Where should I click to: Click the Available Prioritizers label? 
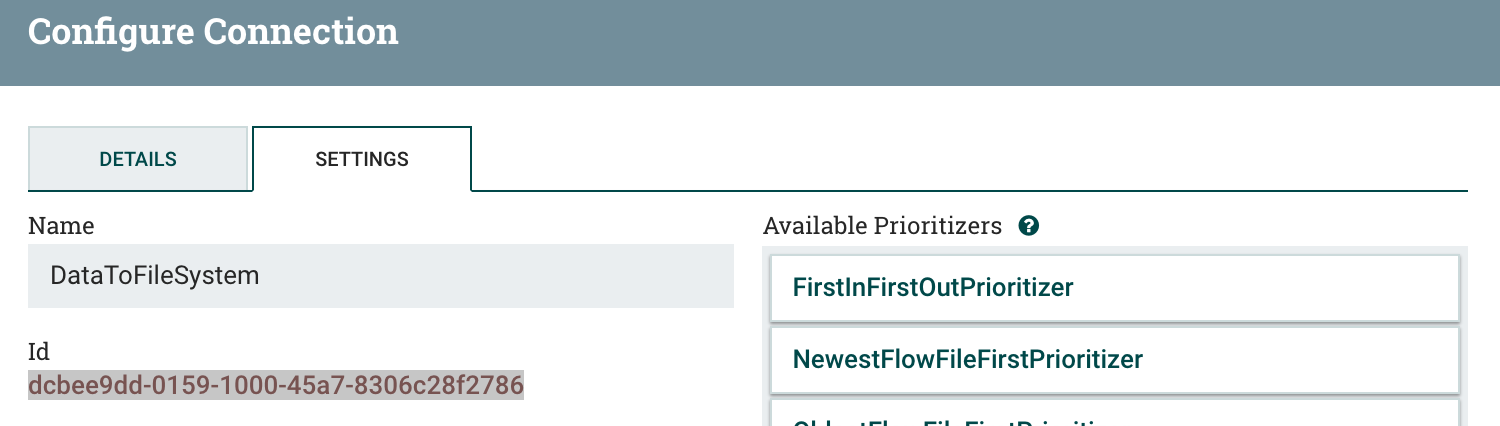[882, 226]
